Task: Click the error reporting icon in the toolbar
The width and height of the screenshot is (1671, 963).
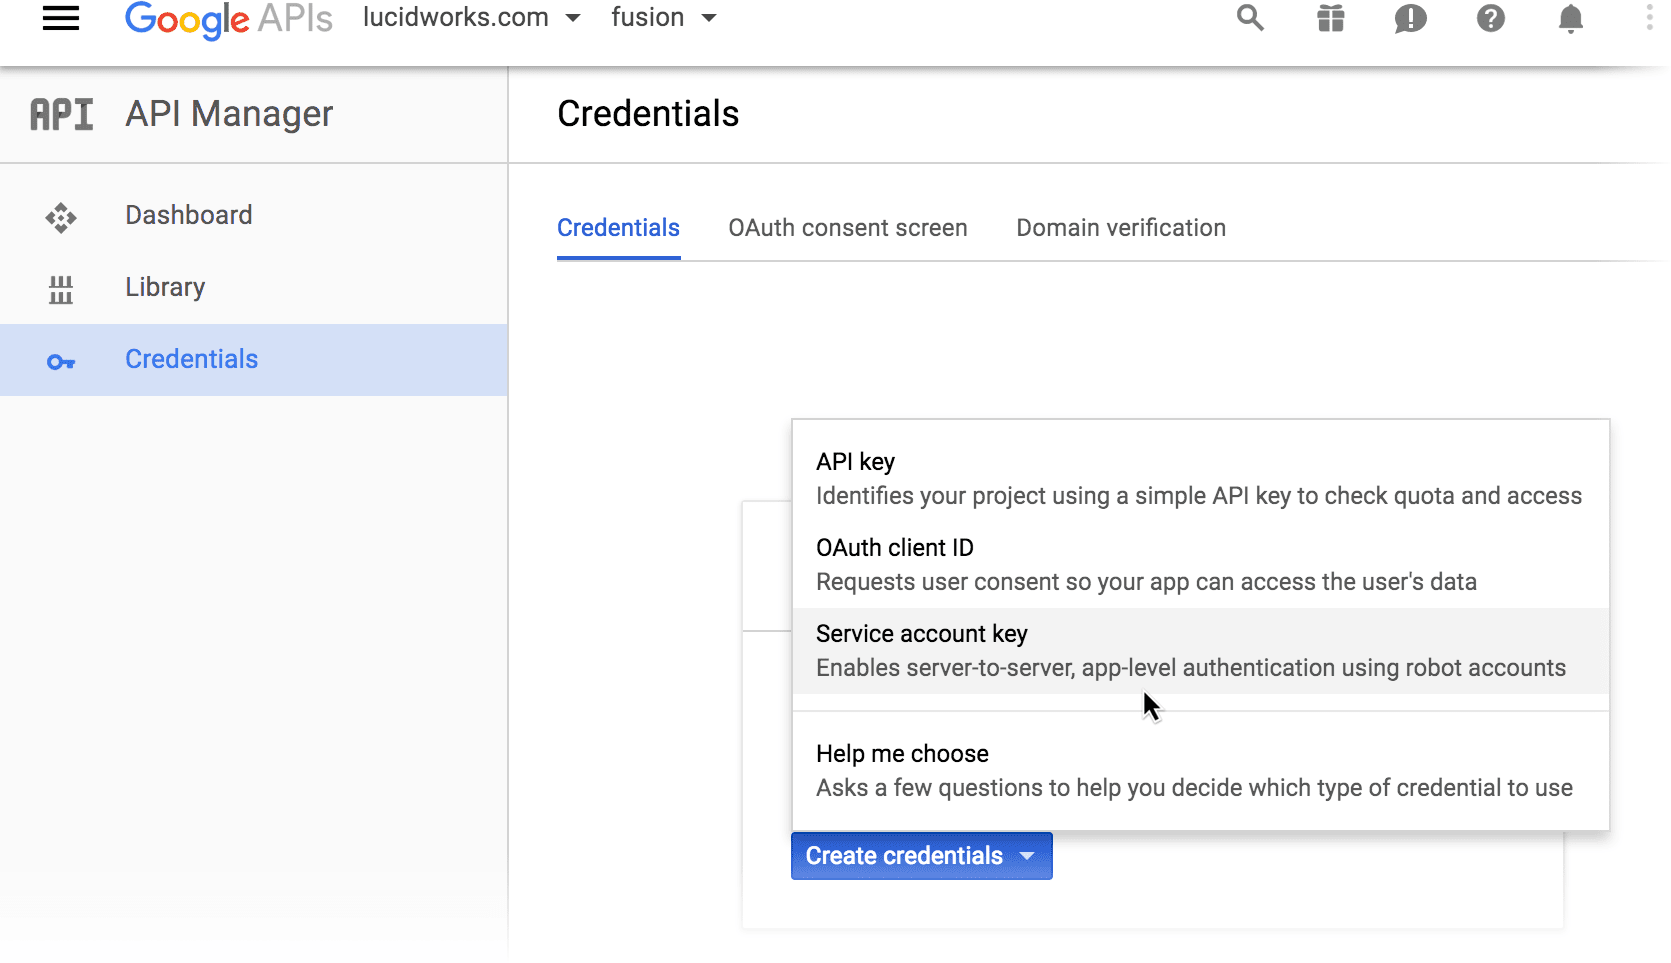Action: pyautogui.click(x=1410, y=18)
